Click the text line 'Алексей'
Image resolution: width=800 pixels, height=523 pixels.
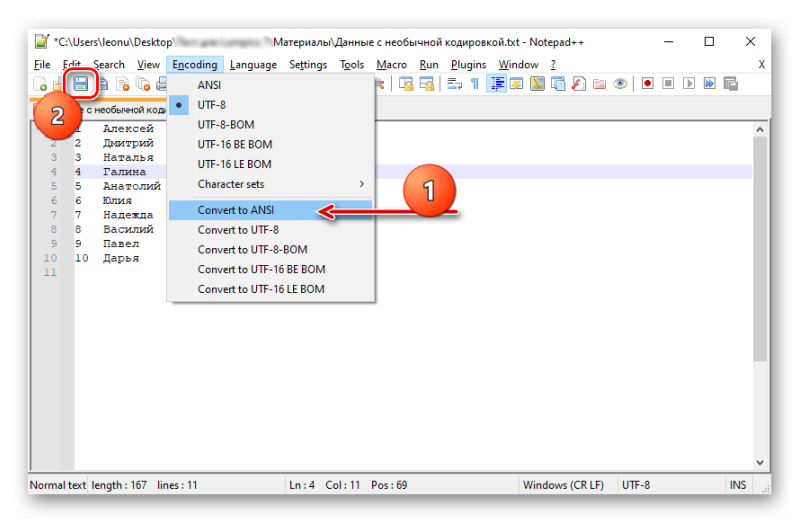128,129
